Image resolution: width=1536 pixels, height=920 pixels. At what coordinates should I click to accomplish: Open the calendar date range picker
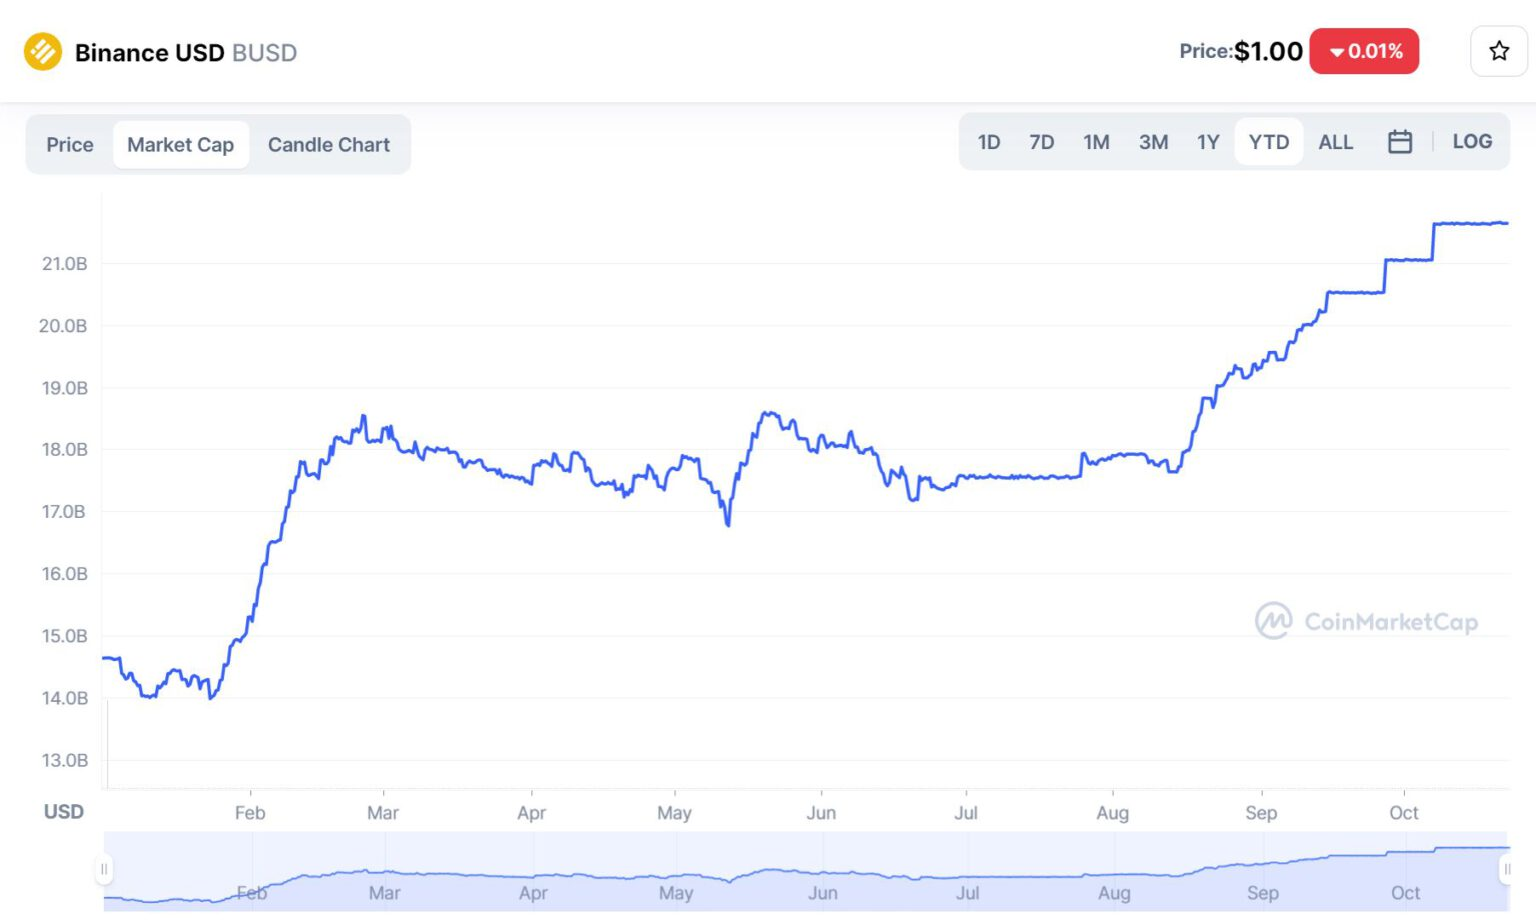1400,142
